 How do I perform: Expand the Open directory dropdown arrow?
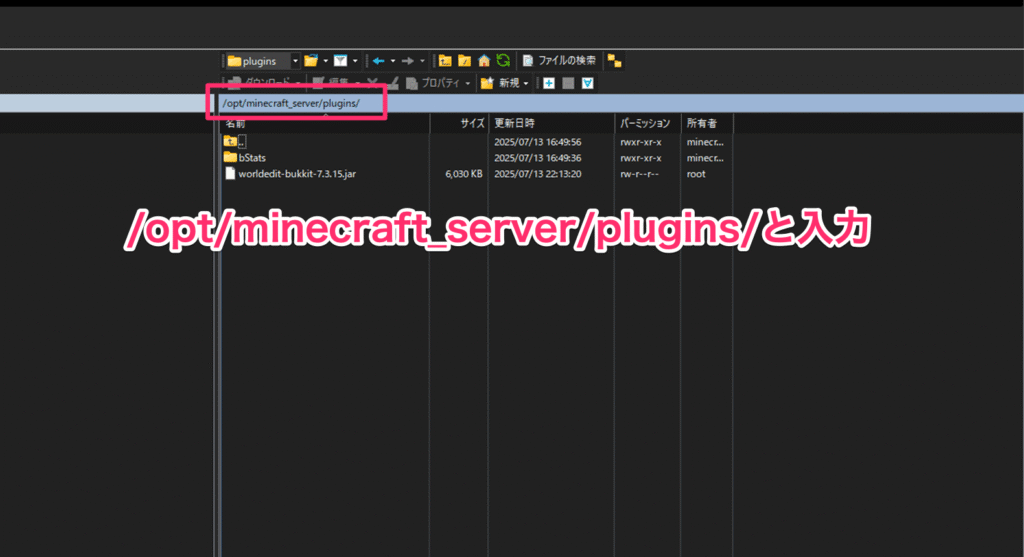[325, 61]
